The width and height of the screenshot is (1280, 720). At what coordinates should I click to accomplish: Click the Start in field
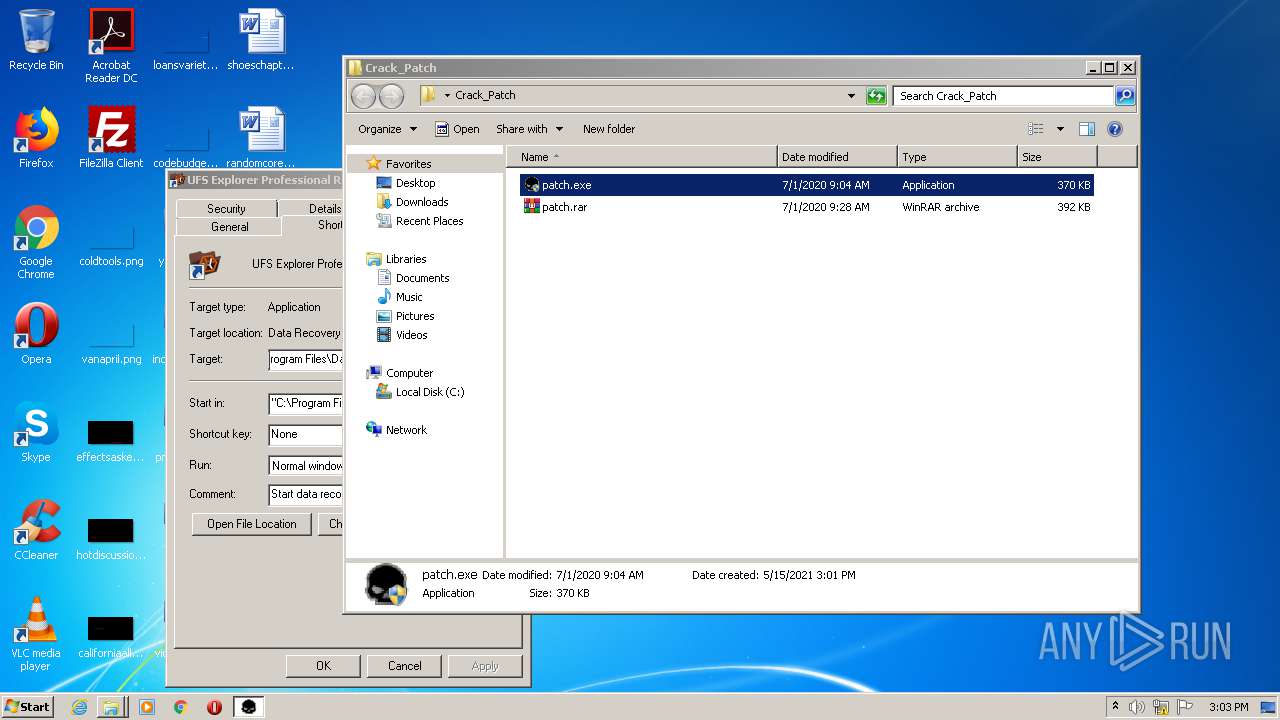(306, 404)
